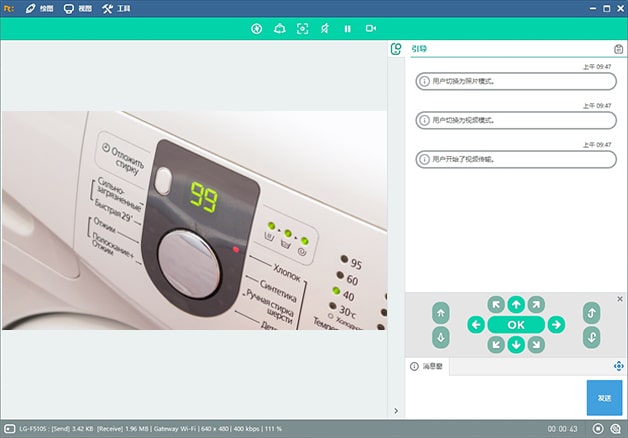Click the first 上午 09:47 message about photo mode

pyautogui.click(x=516, y=81)
